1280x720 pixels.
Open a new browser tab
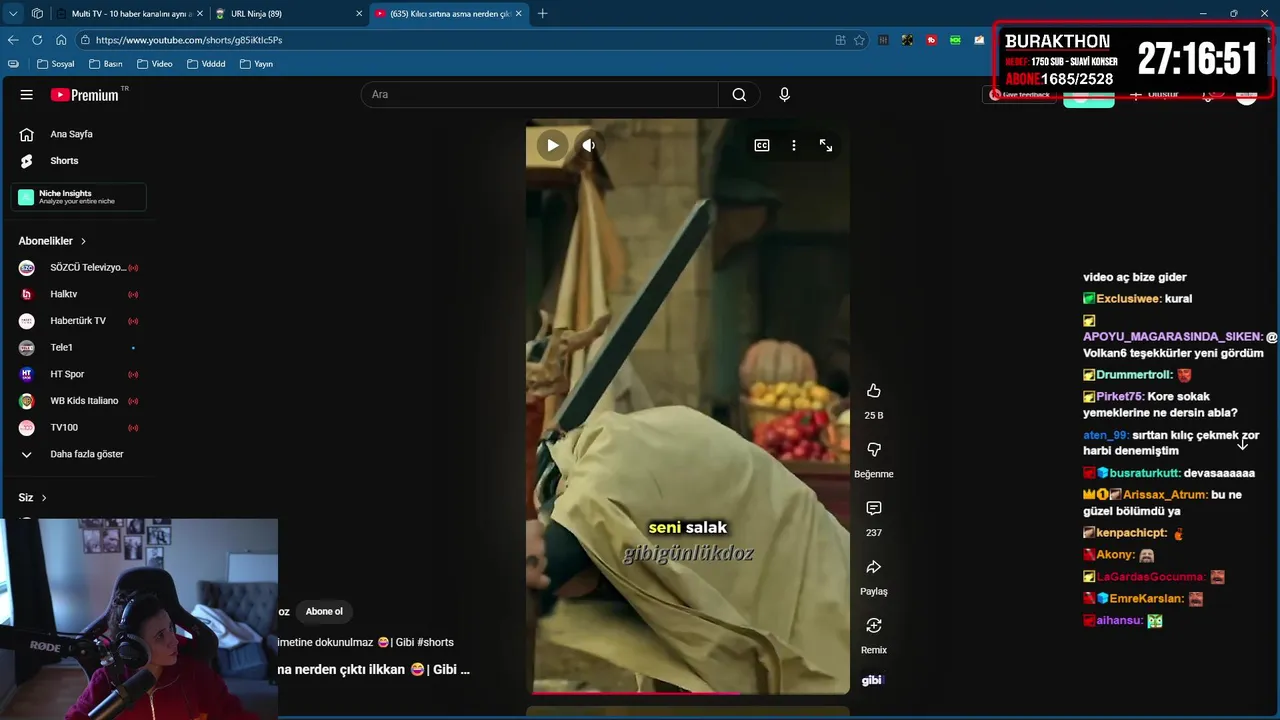[543, 14]
